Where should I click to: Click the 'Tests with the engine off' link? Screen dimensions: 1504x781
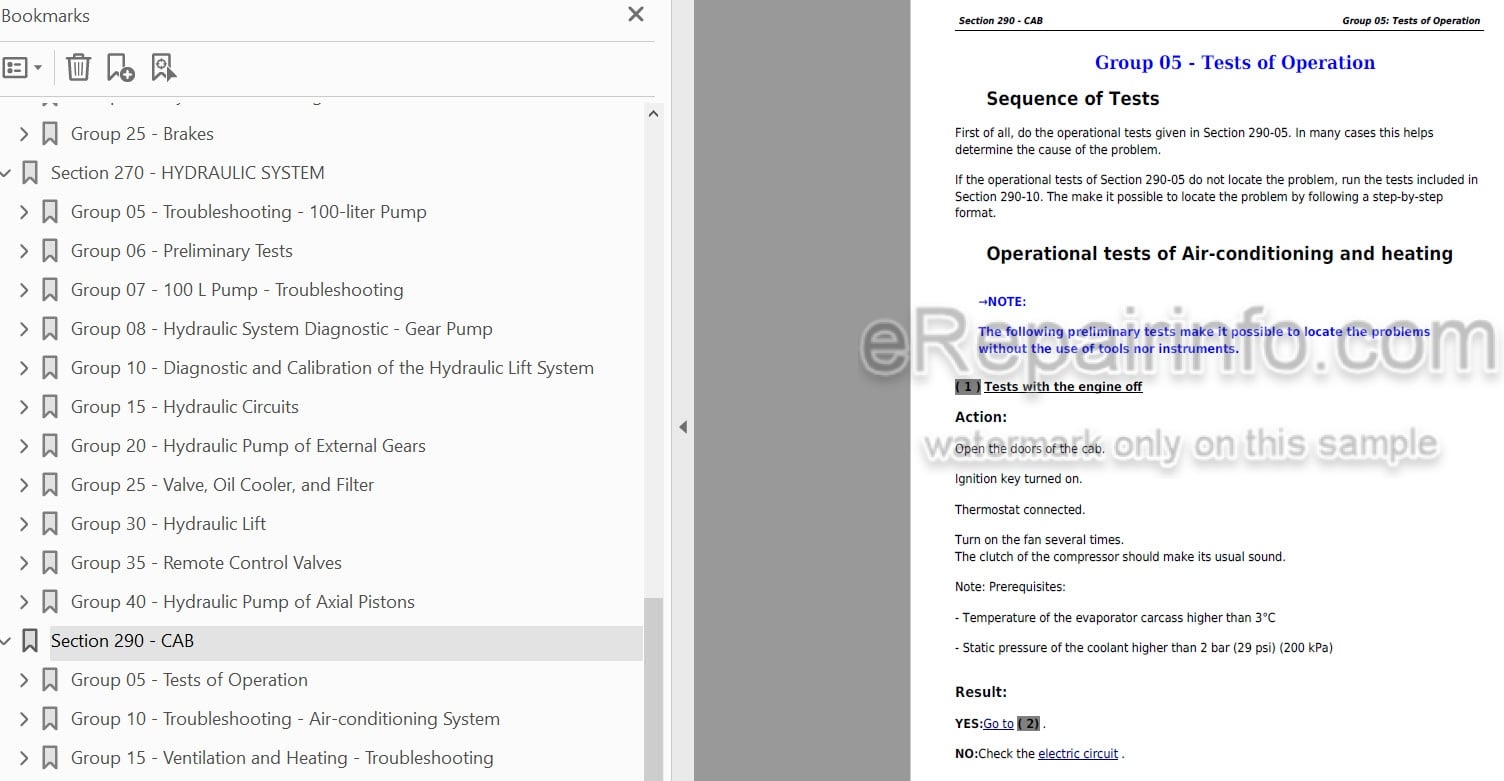pos(1063,387)
